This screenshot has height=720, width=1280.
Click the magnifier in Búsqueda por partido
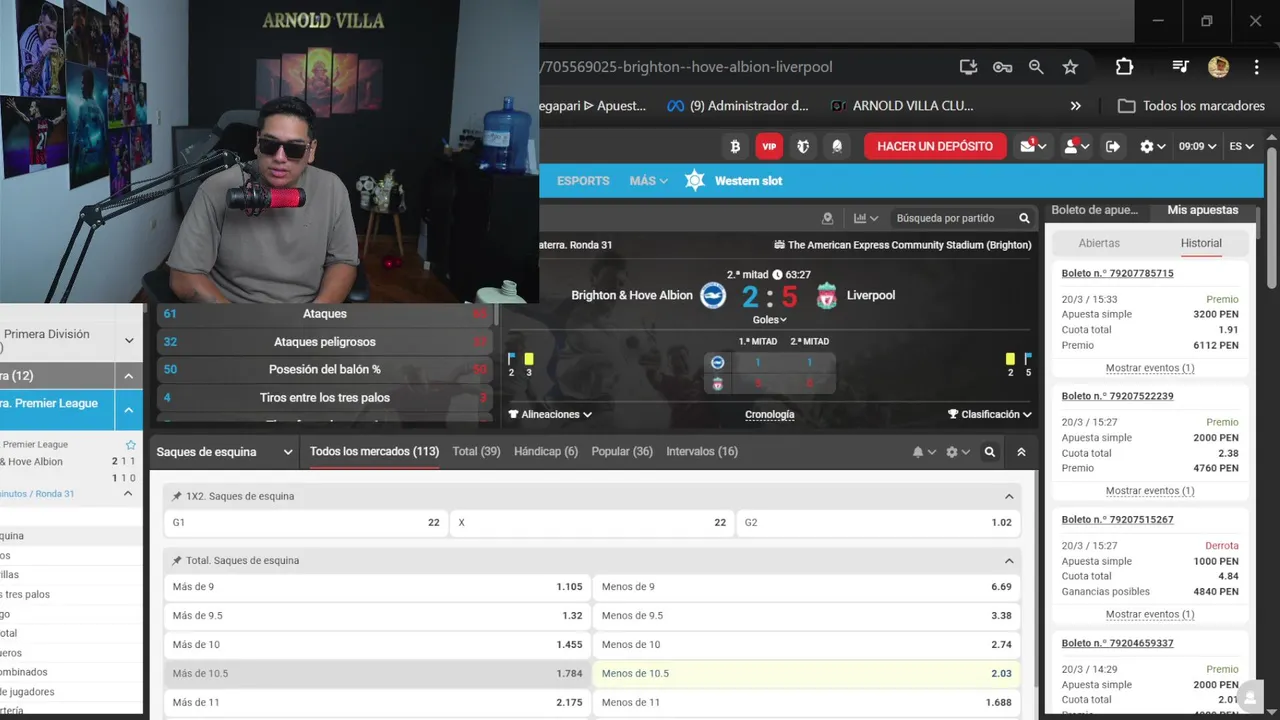[x=1024, y=218]
